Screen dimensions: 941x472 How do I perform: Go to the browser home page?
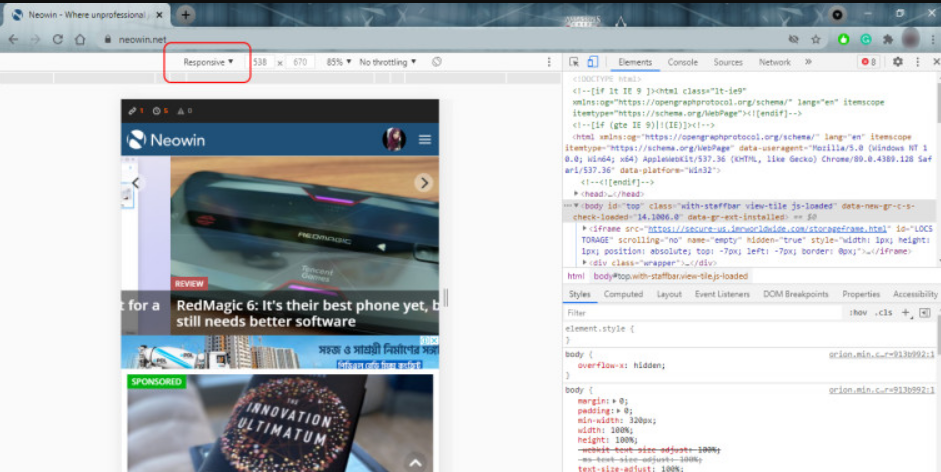click(80, 39)
